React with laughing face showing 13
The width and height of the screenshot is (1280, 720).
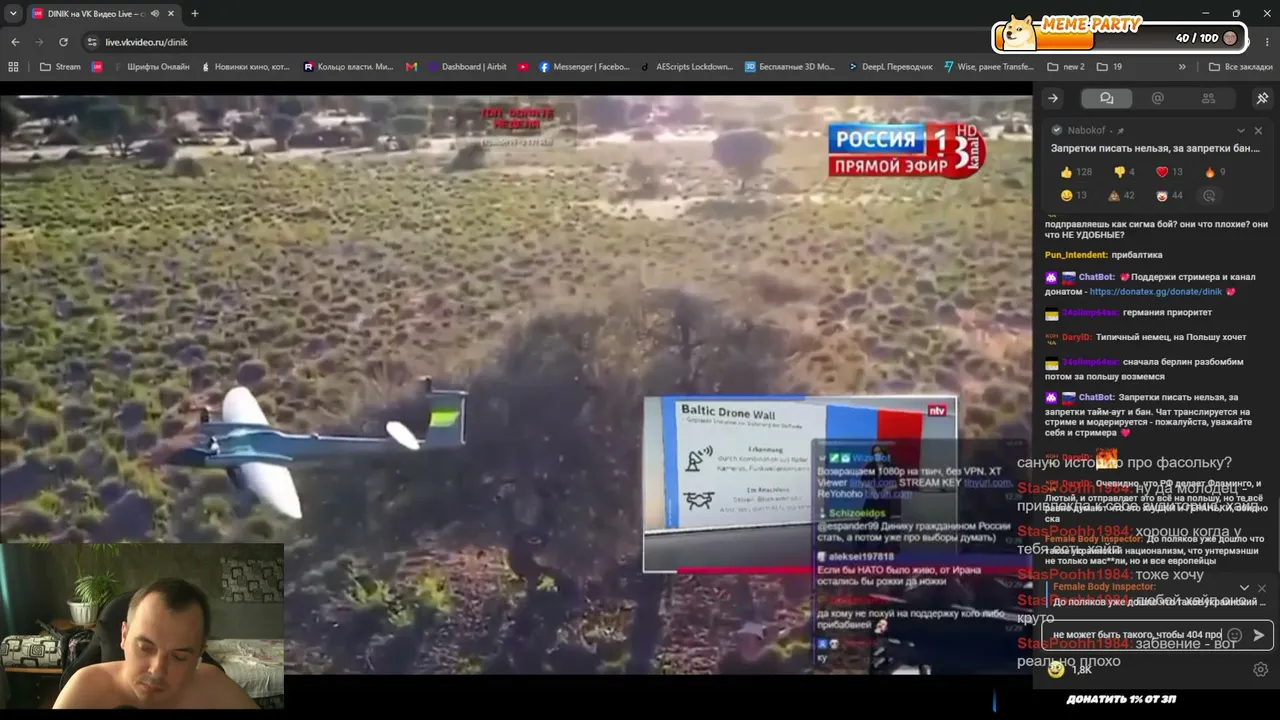1074,196
